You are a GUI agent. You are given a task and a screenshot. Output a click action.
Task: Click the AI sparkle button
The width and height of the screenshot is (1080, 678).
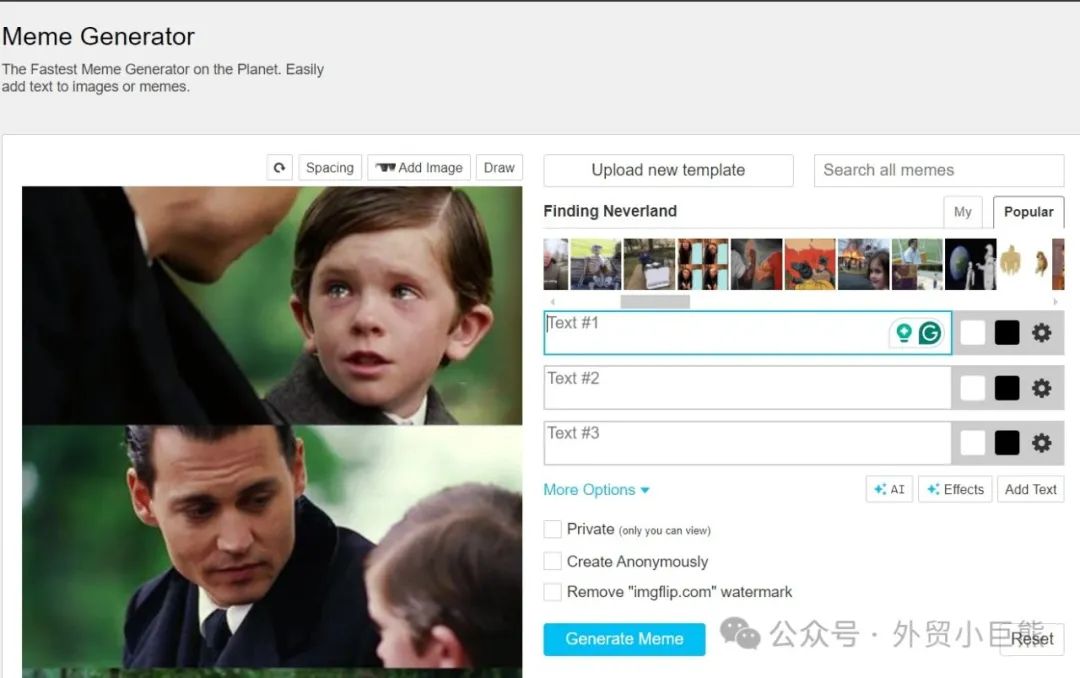pyautogui.click(x=889, y=489)
